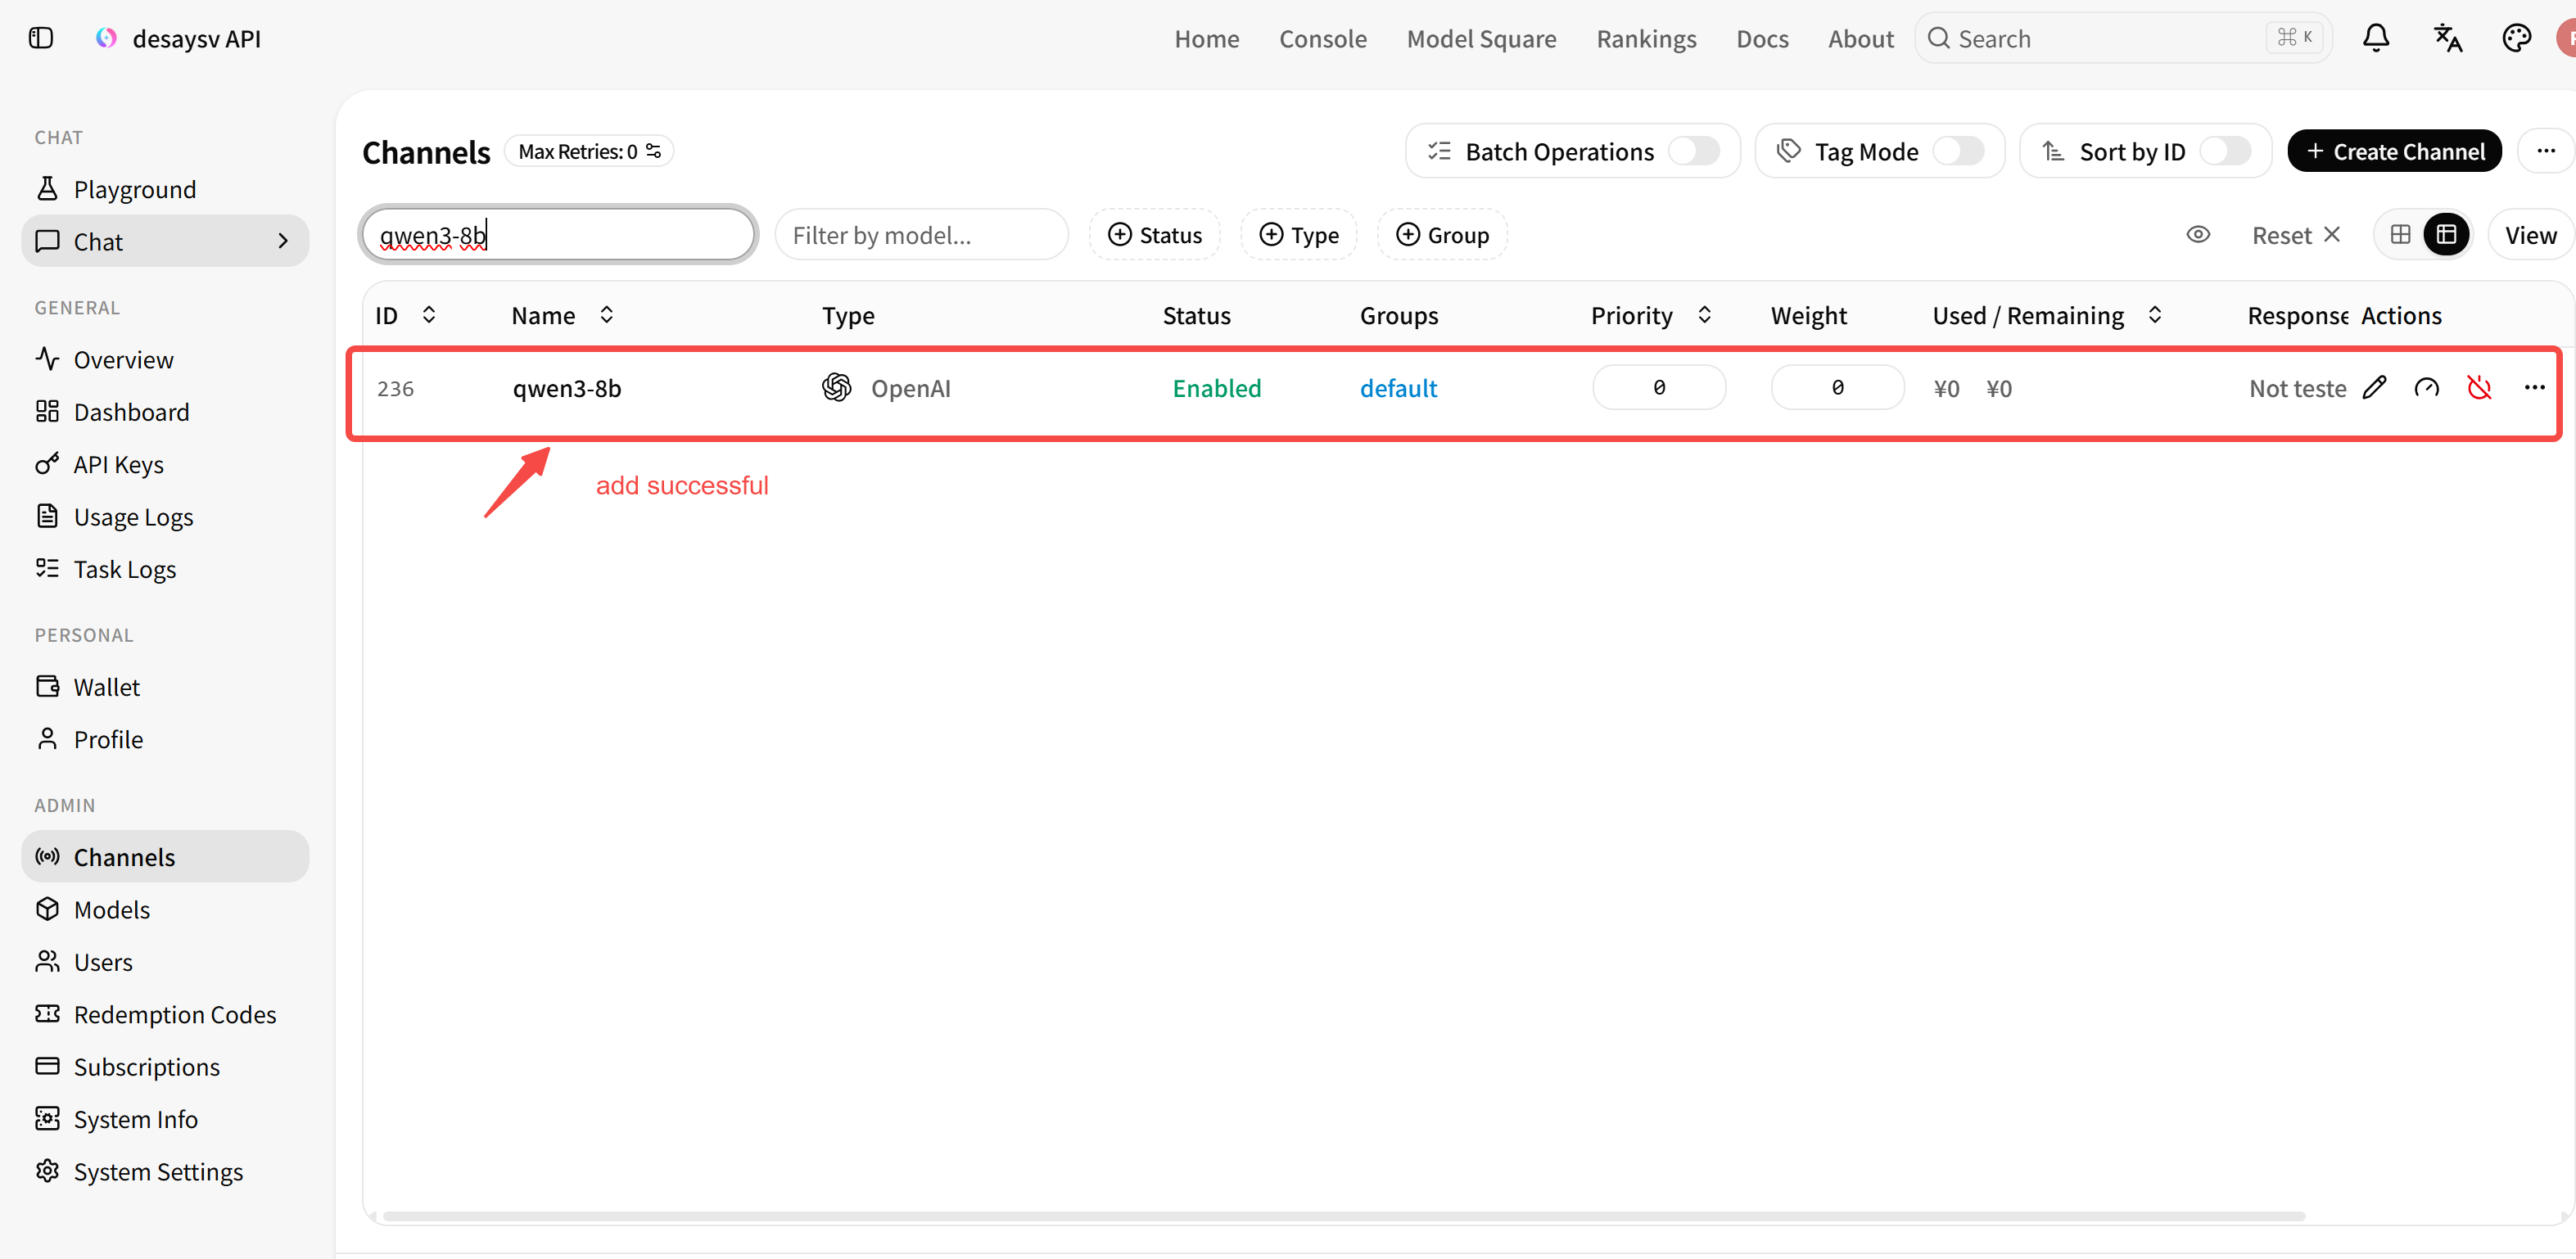This screenshot has width=2576, height=1259.
Task: Sort table by Priority column
Action: (1704, 315)
